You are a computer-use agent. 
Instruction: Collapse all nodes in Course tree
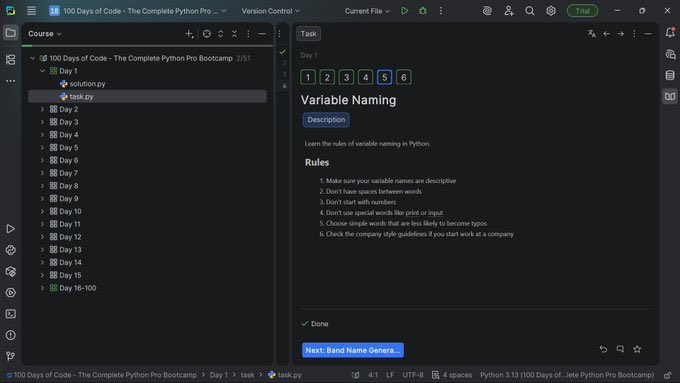(234, 34)
